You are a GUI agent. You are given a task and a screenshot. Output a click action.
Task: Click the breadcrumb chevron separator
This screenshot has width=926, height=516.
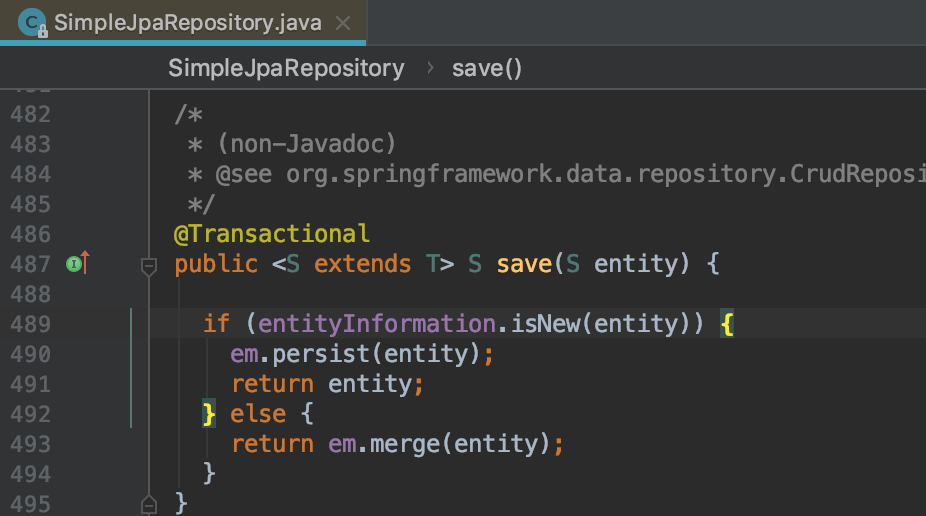tap(430, 68)
